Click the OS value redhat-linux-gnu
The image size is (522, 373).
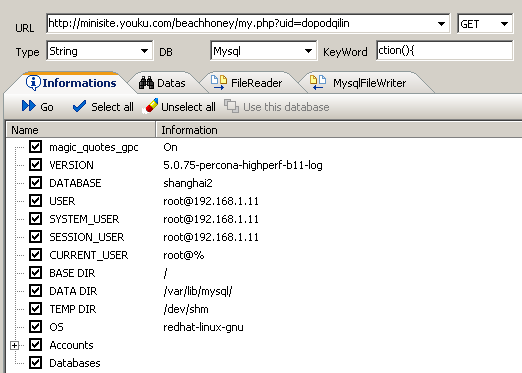point(203,327)
